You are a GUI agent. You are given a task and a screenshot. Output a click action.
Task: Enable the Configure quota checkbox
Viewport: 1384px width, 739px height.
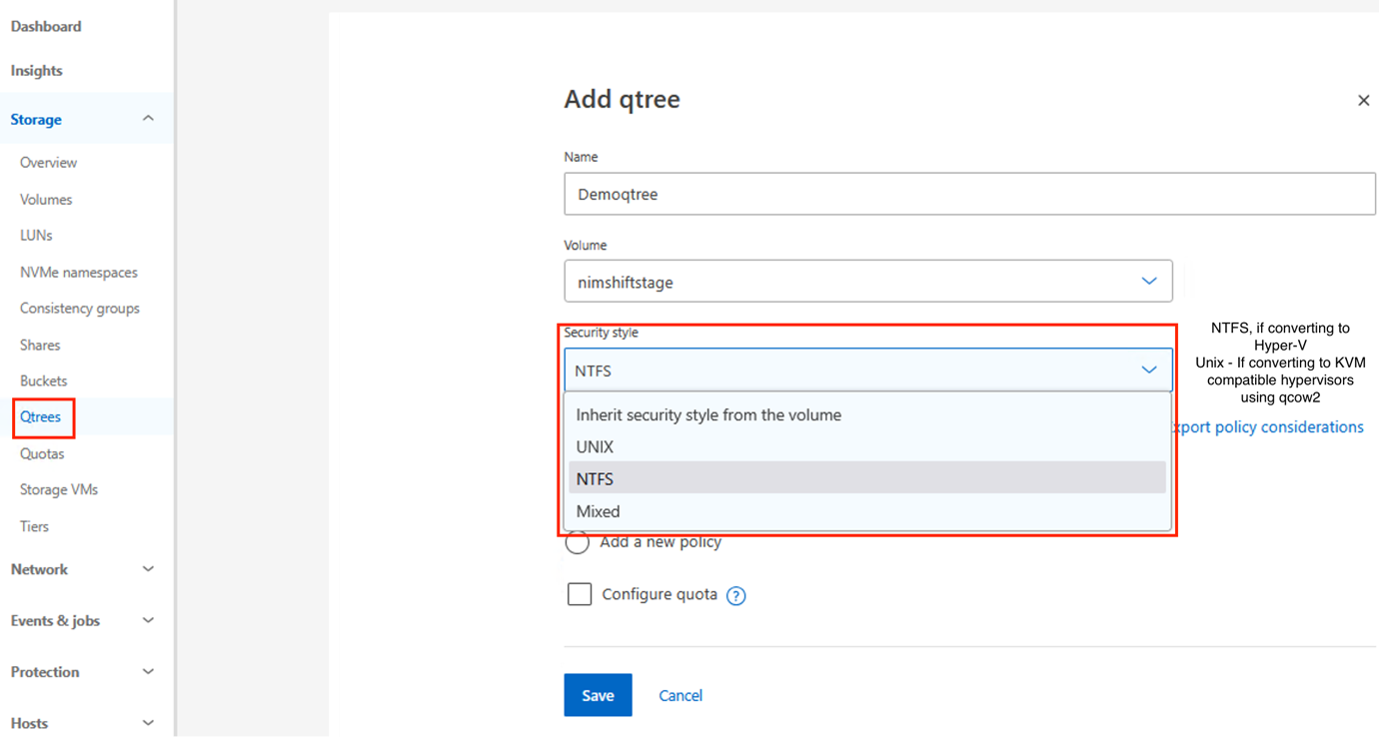click(579, 595)
